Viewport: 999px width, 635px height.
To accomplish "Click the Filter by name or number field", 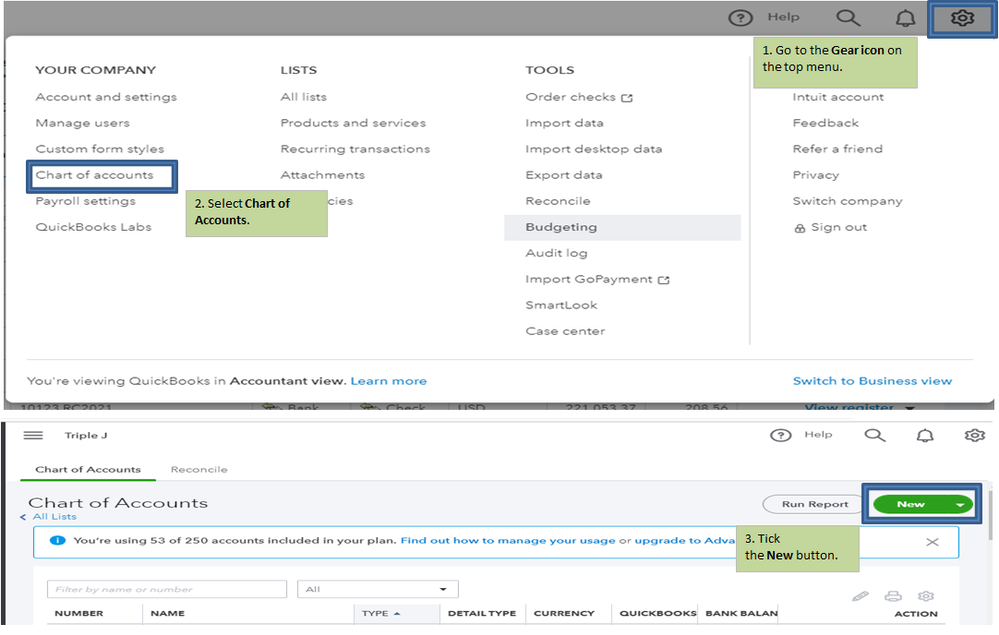I will 166,589.
